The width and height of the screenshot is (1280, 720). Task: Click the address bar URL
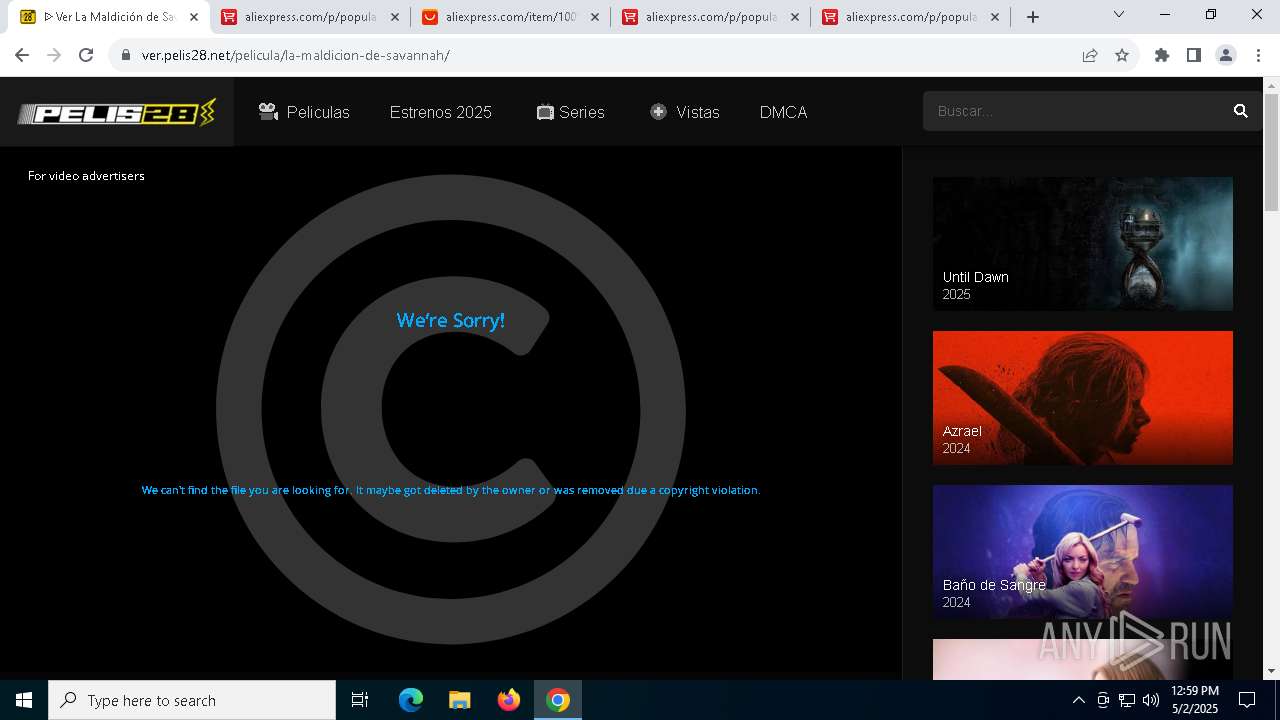[296, 55]
